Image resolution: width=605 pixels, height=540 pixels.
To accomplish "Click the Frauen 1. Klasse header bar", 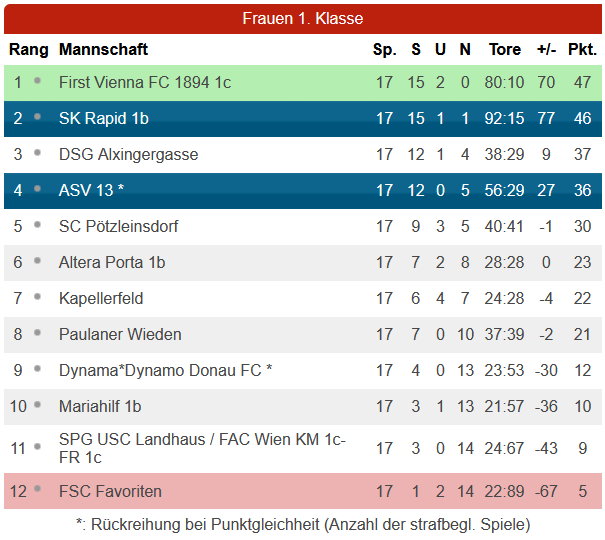I will pos(303,19).
